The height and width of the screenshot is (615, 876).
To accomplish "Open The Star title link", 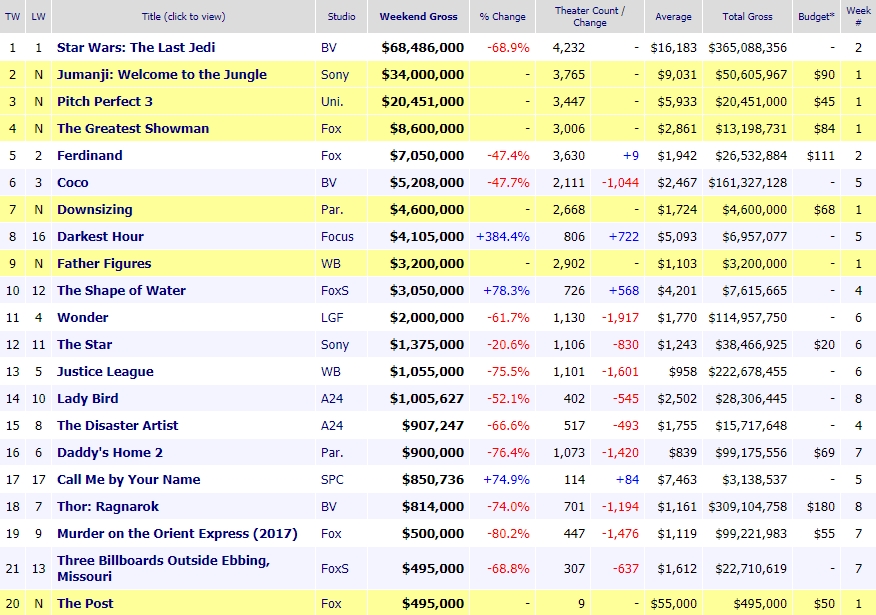I will tap(84, 345).
